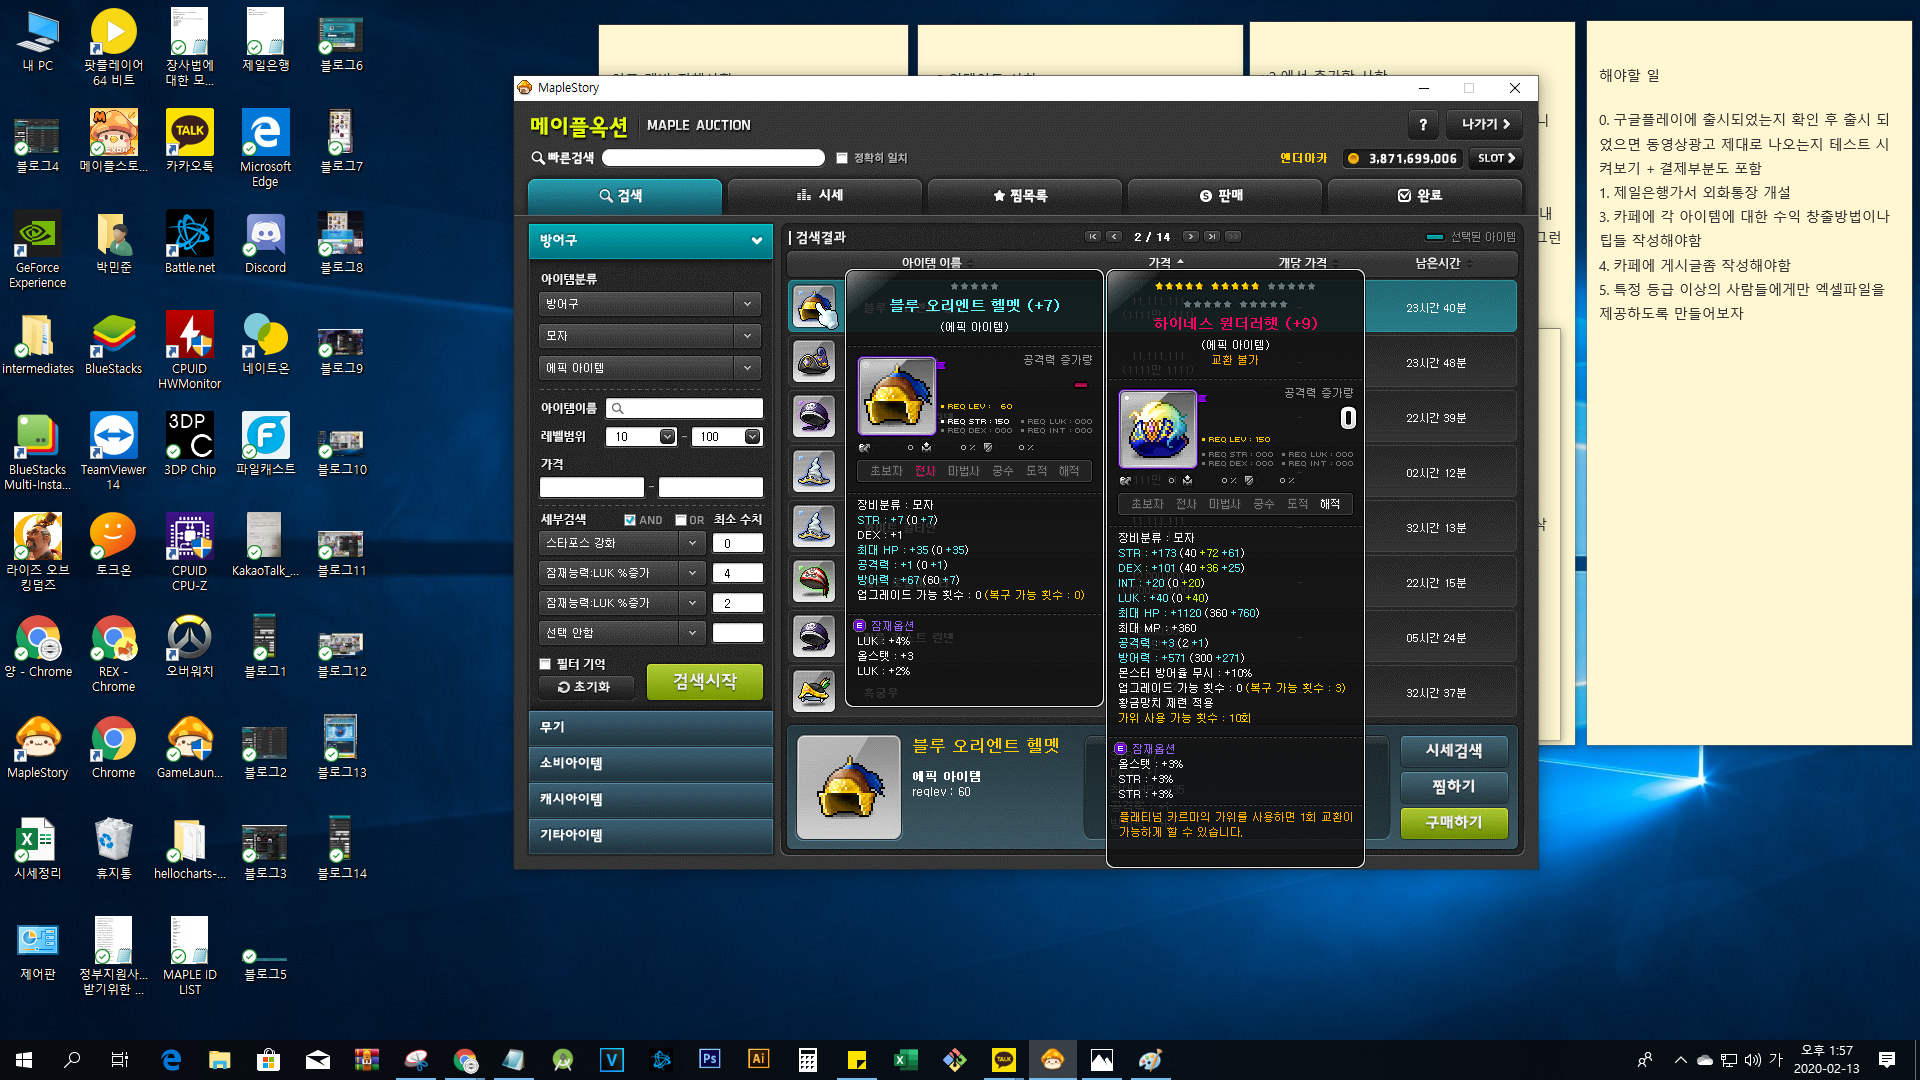Viewport: 1920px width, 1080px height.
Task: Click the 구매하기 purchase button
Action: pos(1454,823)
